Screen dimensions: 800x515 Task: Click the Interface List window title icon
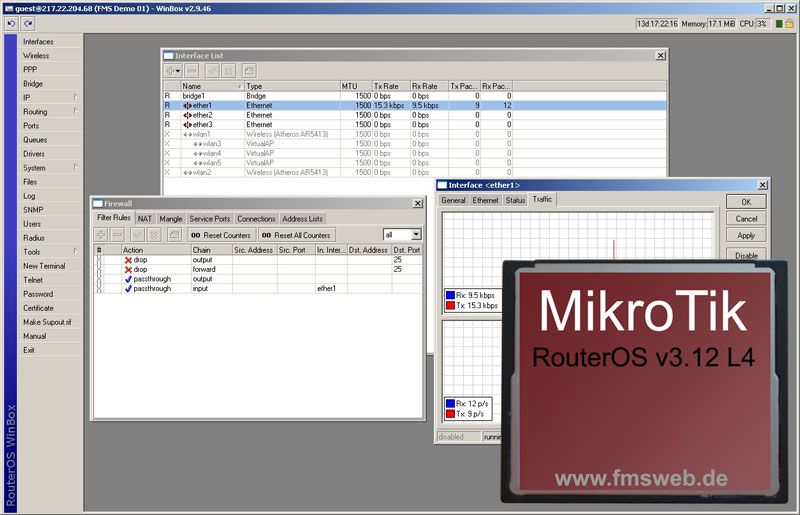point(168,56)
